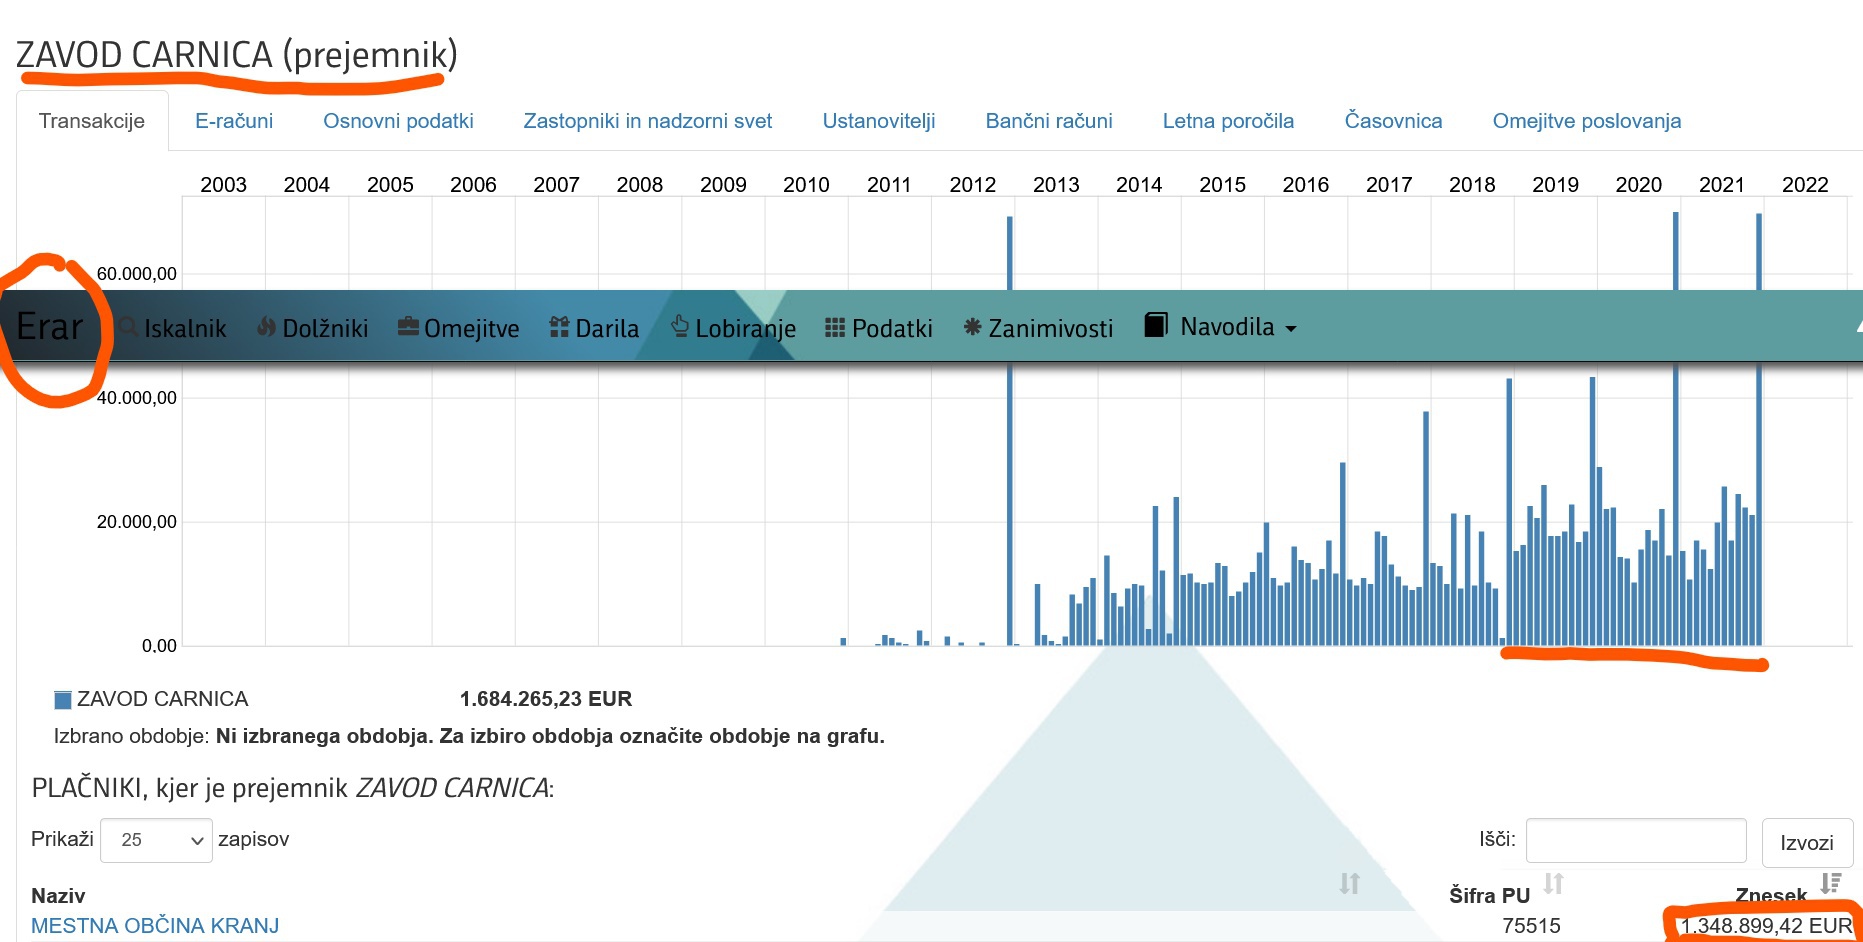The width and height of the screenshot is (1863, 942).
Task: Sort table by Šifra PU column icon
Action: pyautogui.click(x=1553, y=883)
